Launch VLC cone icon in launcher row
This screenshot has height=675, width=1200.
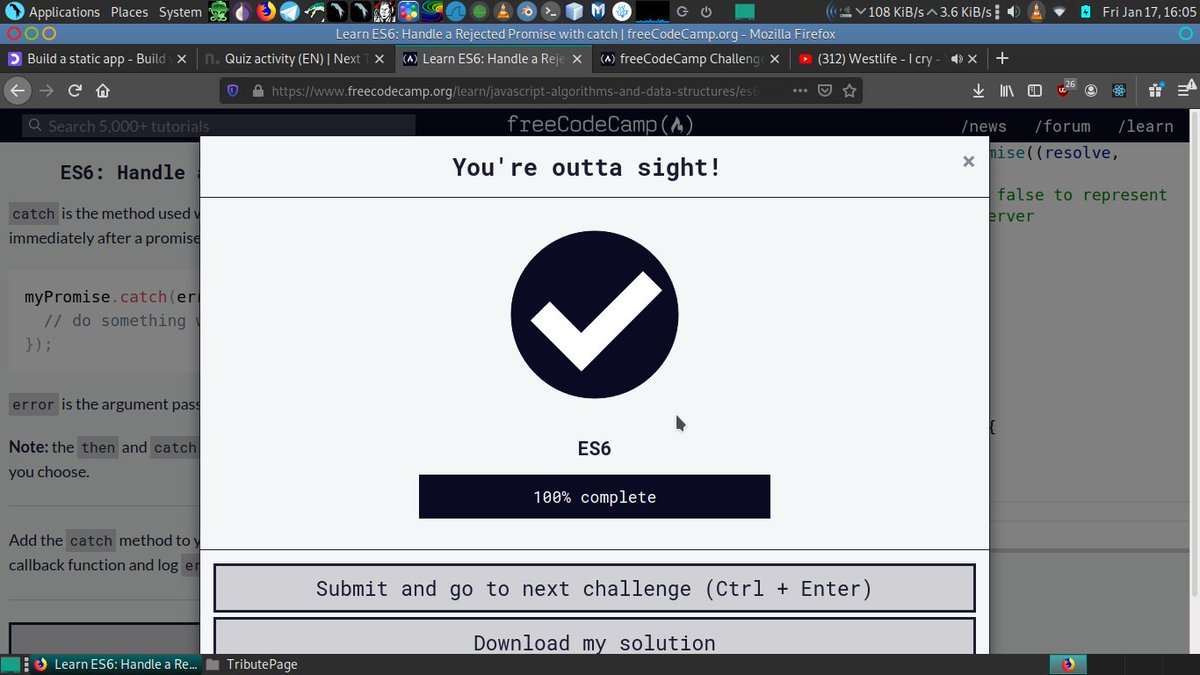(502, 12)
